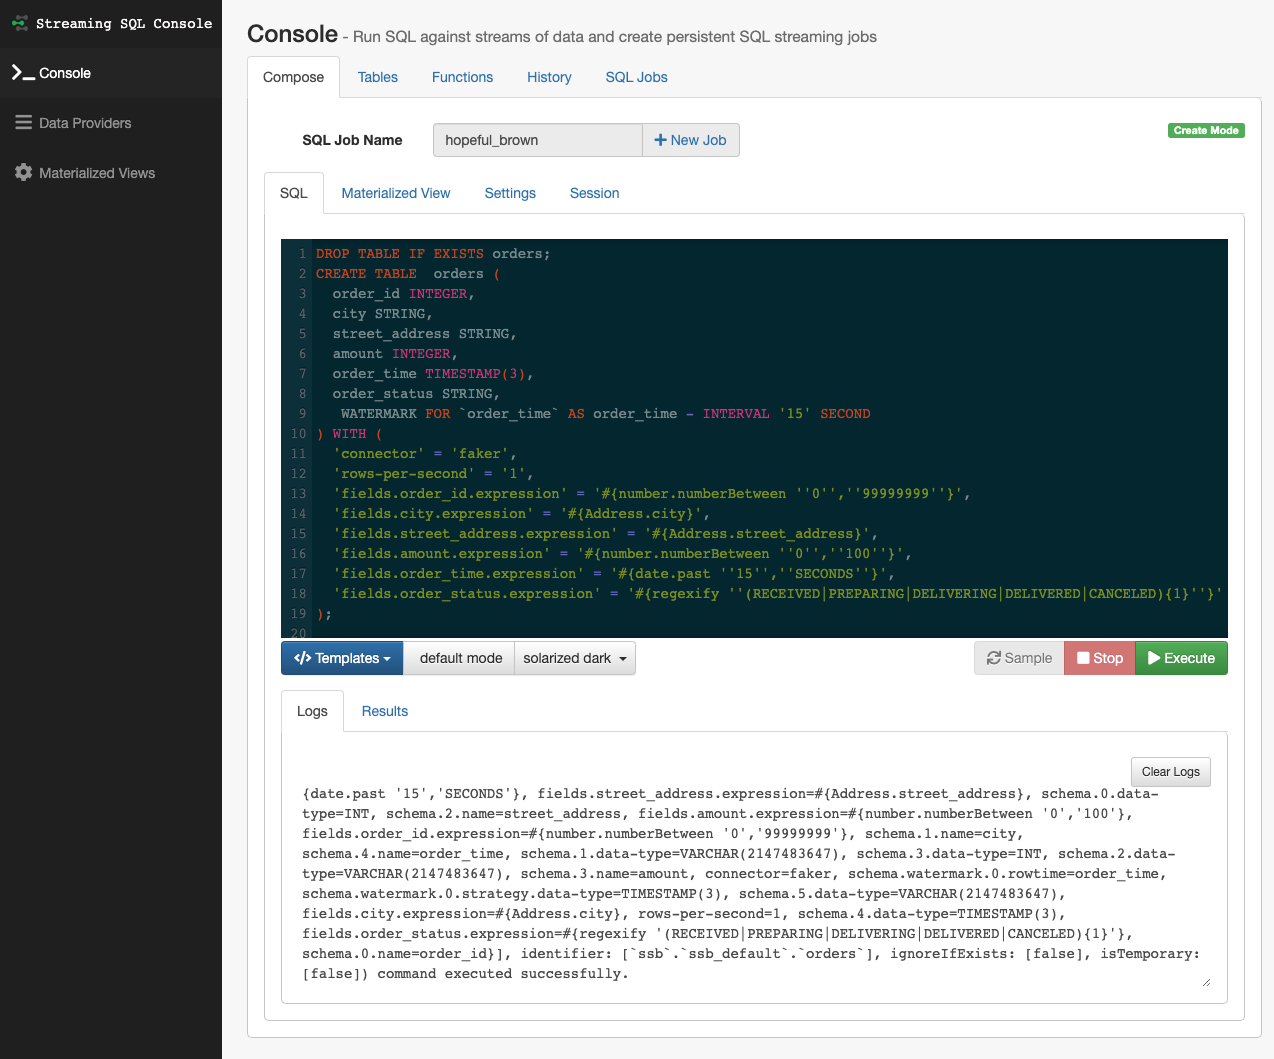Screen dimensions: 1274x1059
Task: Click the SQL Job Name input field
Action: click(537, 140)
